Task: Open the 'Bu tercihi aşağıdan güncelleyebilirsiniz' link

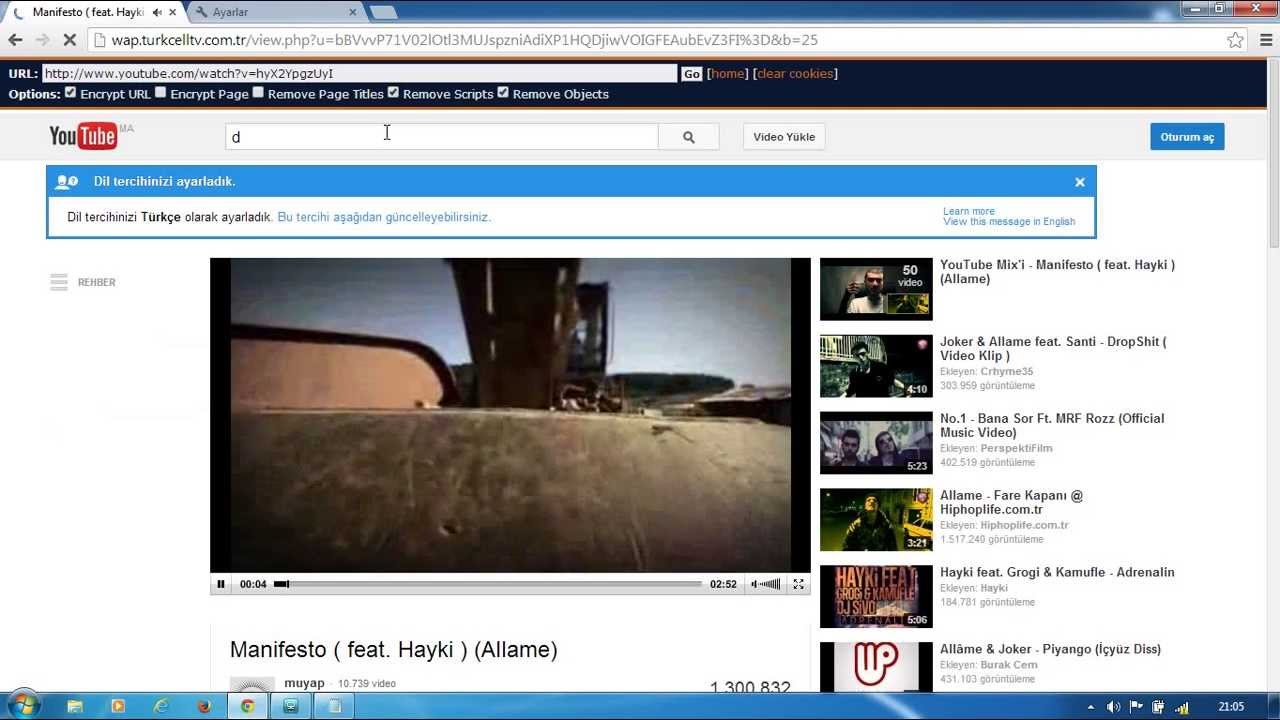Action: pyautogui.click(x=384, y=217)
